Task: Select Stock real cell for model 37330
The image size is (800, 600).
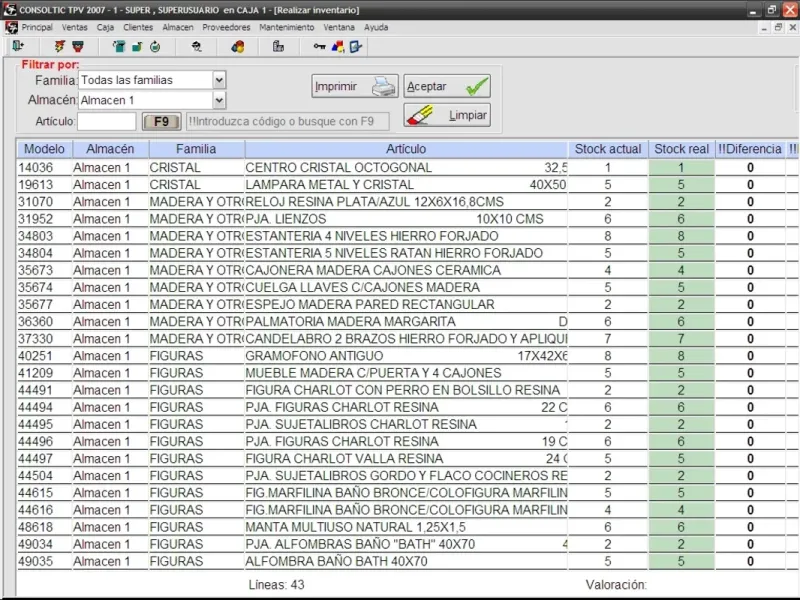Action: [681, 339]
